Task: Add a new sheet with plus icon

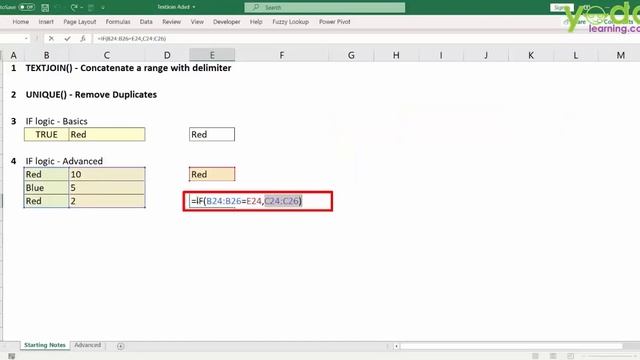Action: [120, 346]
